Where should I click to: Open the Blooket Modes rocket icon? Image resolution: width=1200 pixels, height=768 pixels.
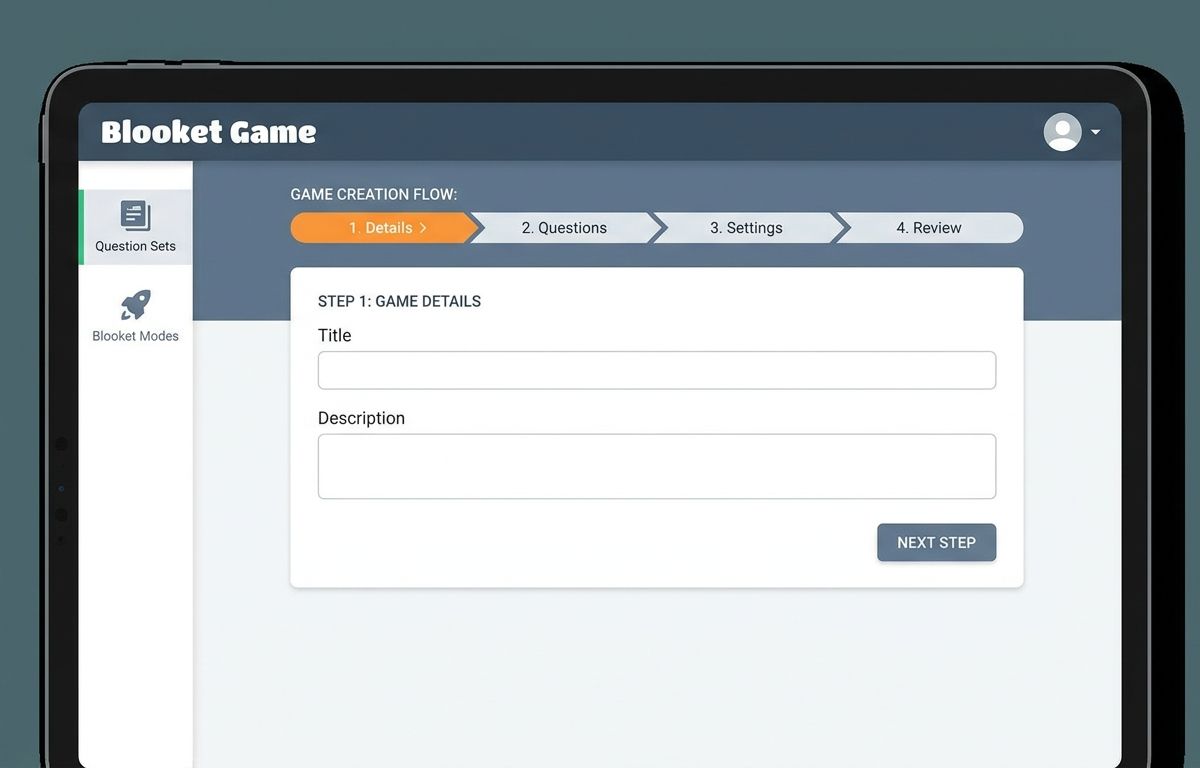tap(135, 305)
